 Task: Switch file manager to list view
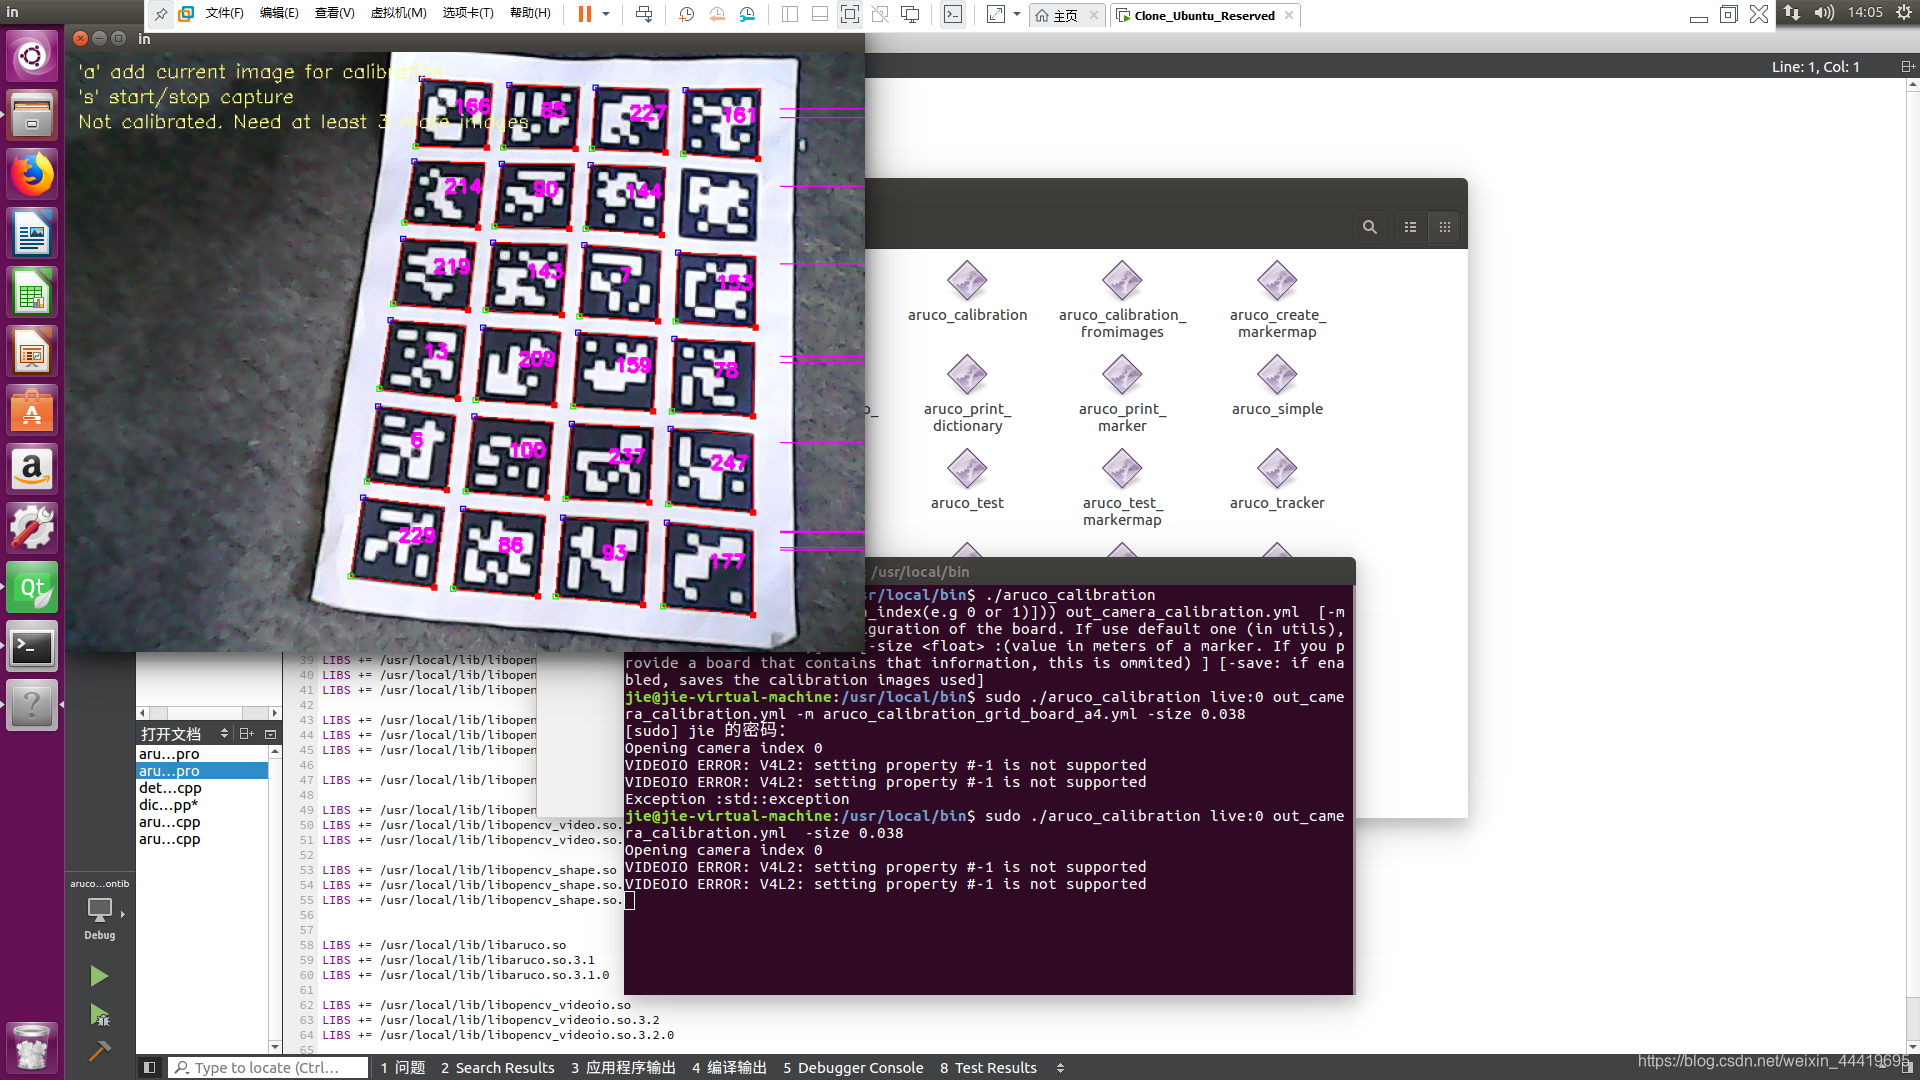(1410, 227)
